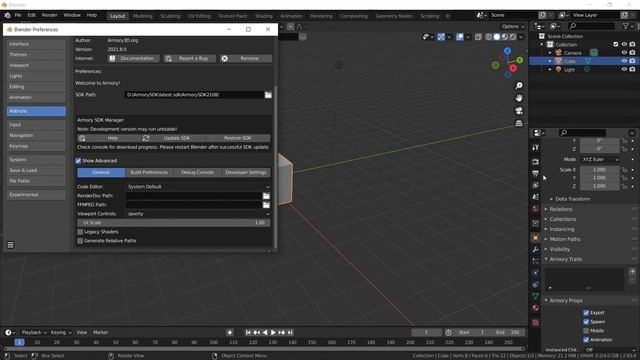This screenshot has height=360, width=640.
Task: Click the Report a Bug button
Action: [189, 58]
